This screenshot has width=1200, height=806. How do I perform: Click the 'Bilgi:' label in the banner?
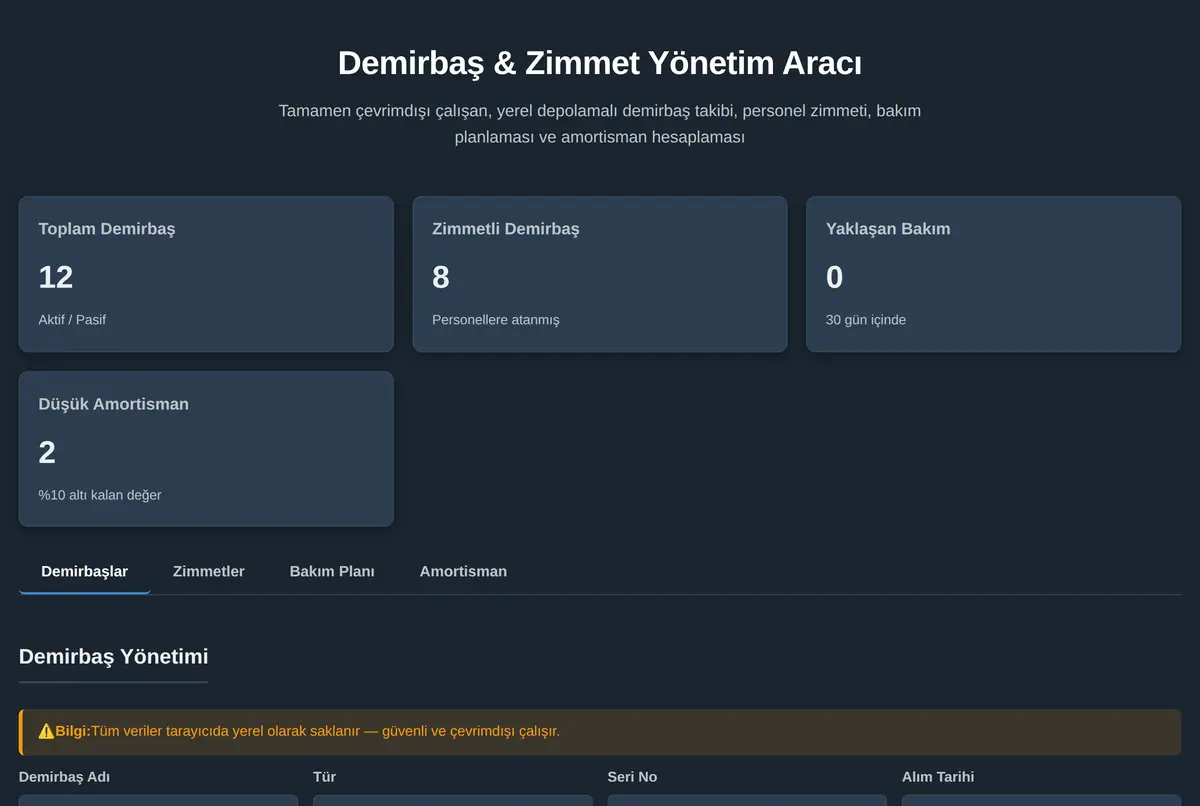tap(73, 731)
